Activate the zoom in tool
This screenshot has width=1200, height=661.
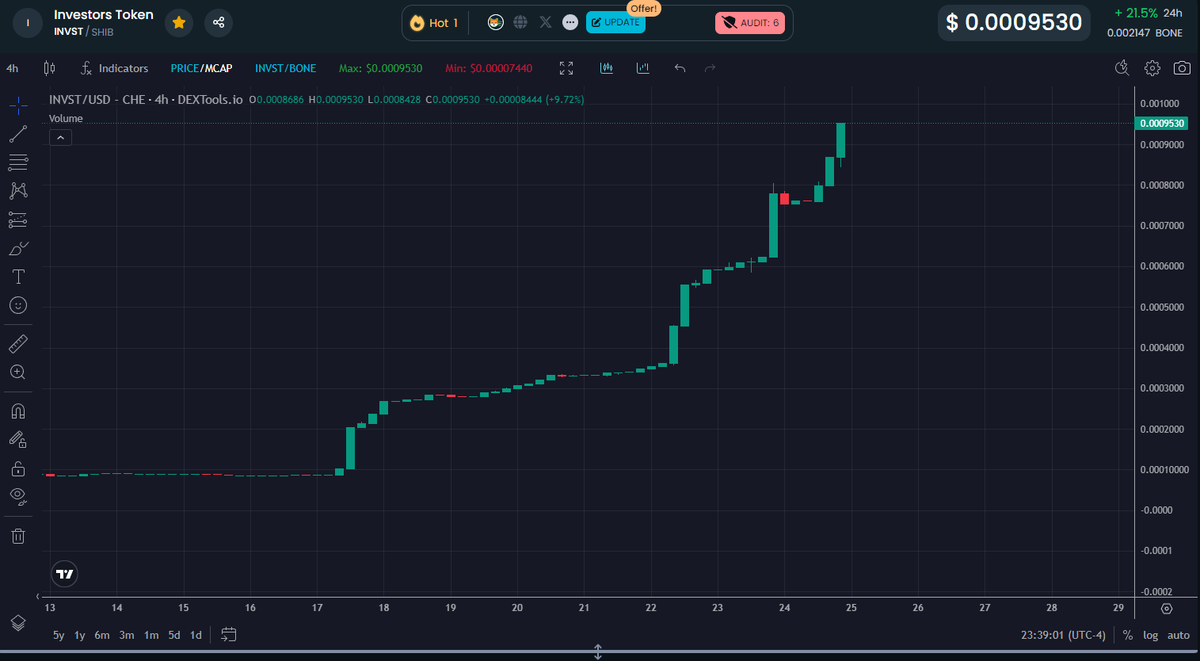click(18, 372)
